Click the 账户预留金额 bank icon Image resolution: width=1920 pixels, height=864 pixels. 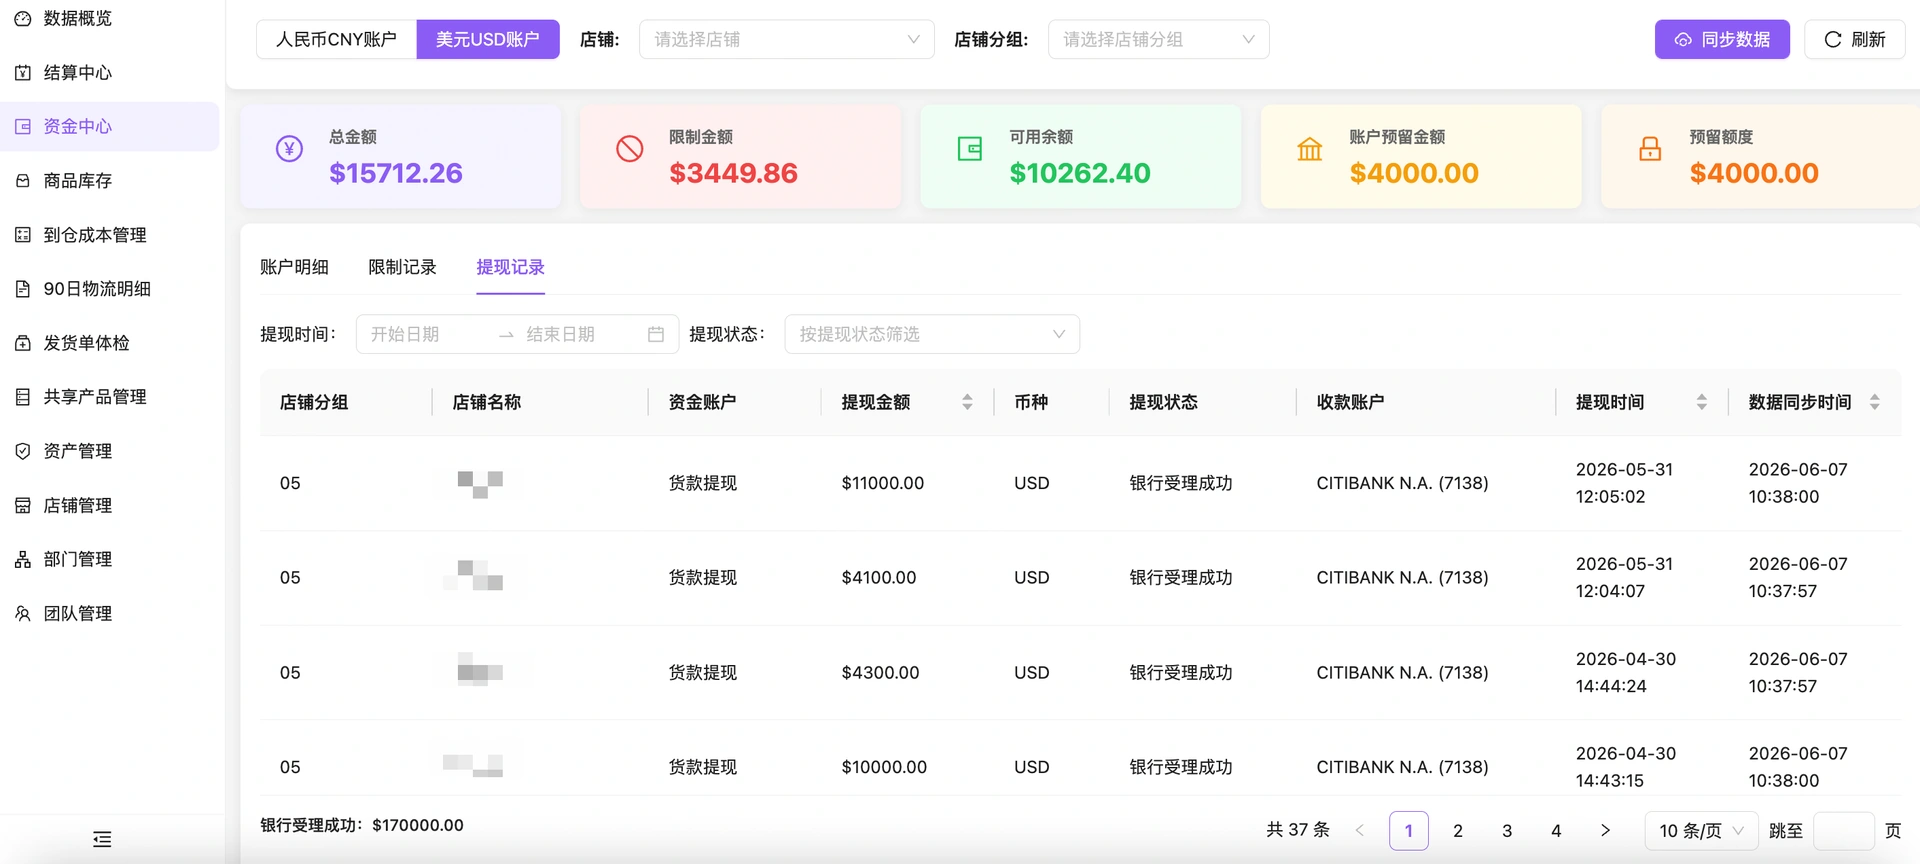(x=1310, y=150)
